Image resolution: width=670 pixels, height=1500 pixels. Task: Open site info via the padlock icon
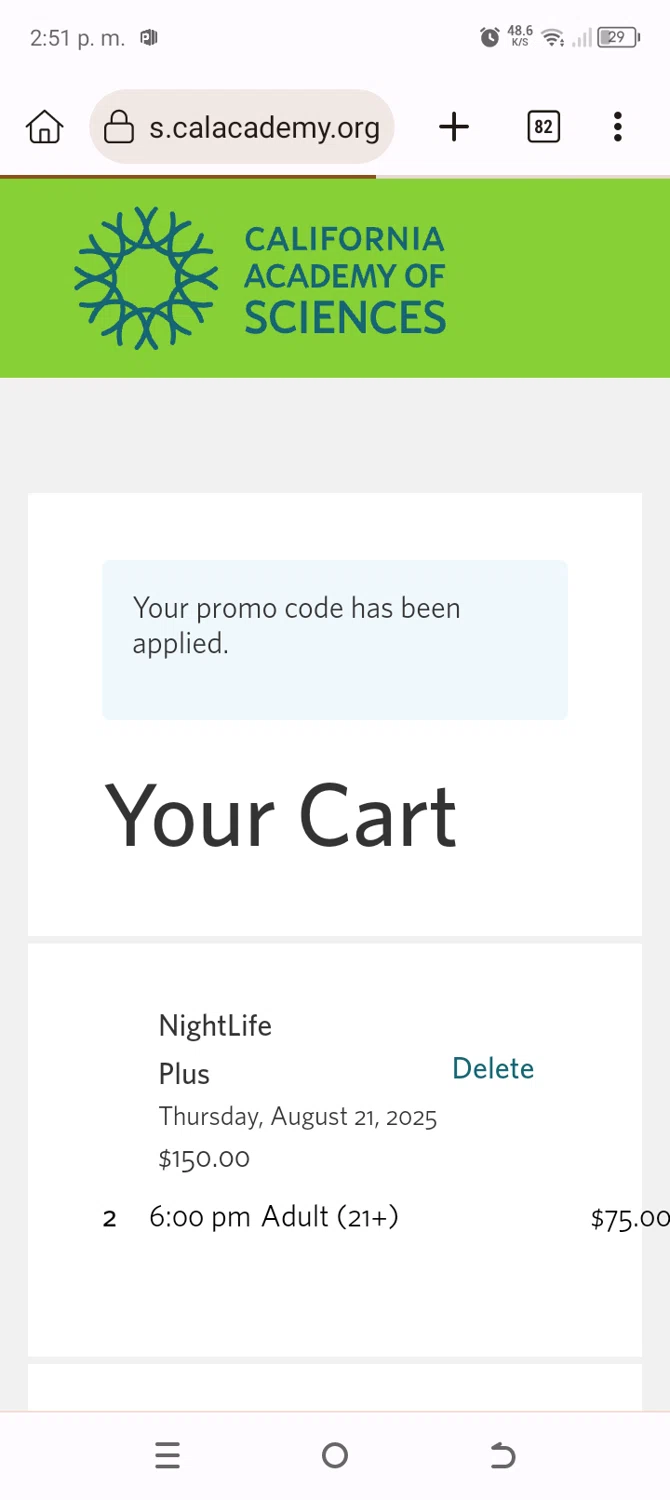click(x=119, y=127)
